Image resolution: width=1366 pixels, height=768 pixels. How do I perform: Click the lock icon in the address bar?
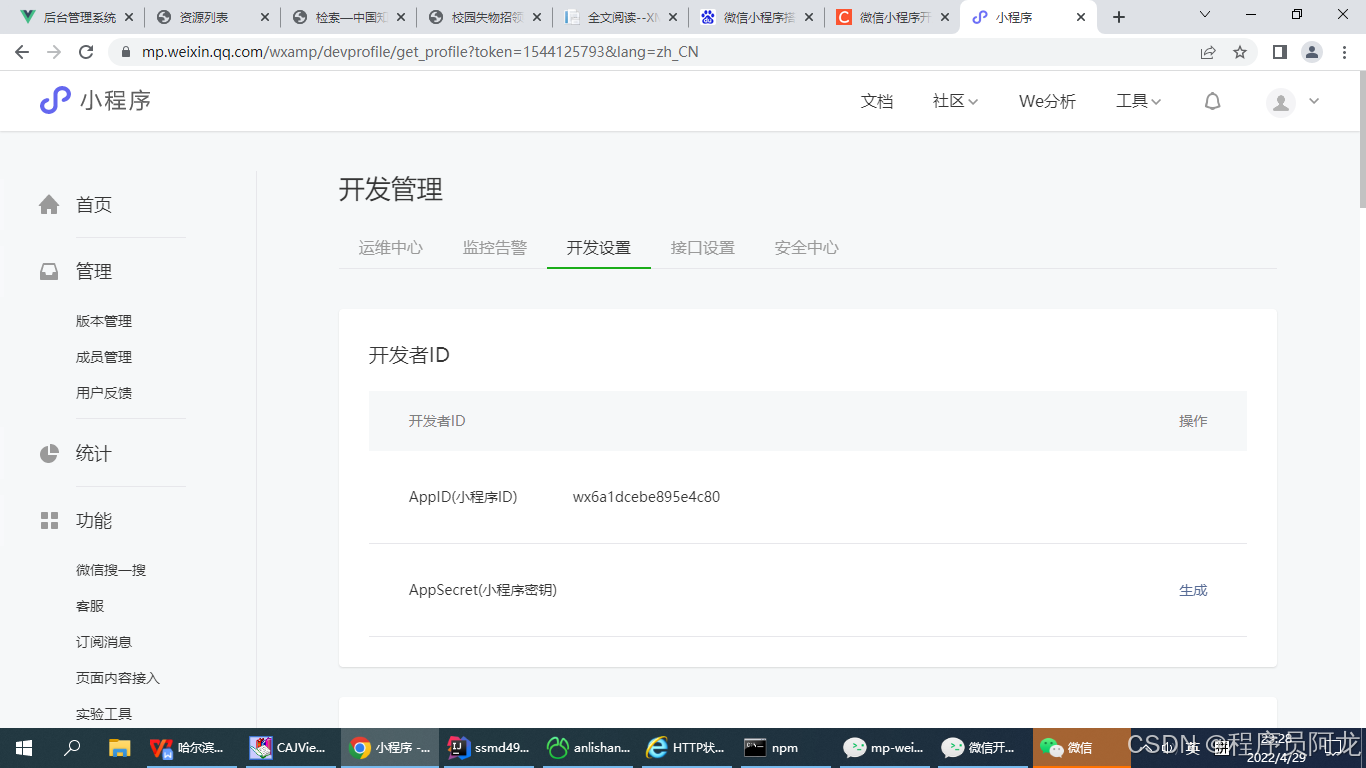point(126,52)
